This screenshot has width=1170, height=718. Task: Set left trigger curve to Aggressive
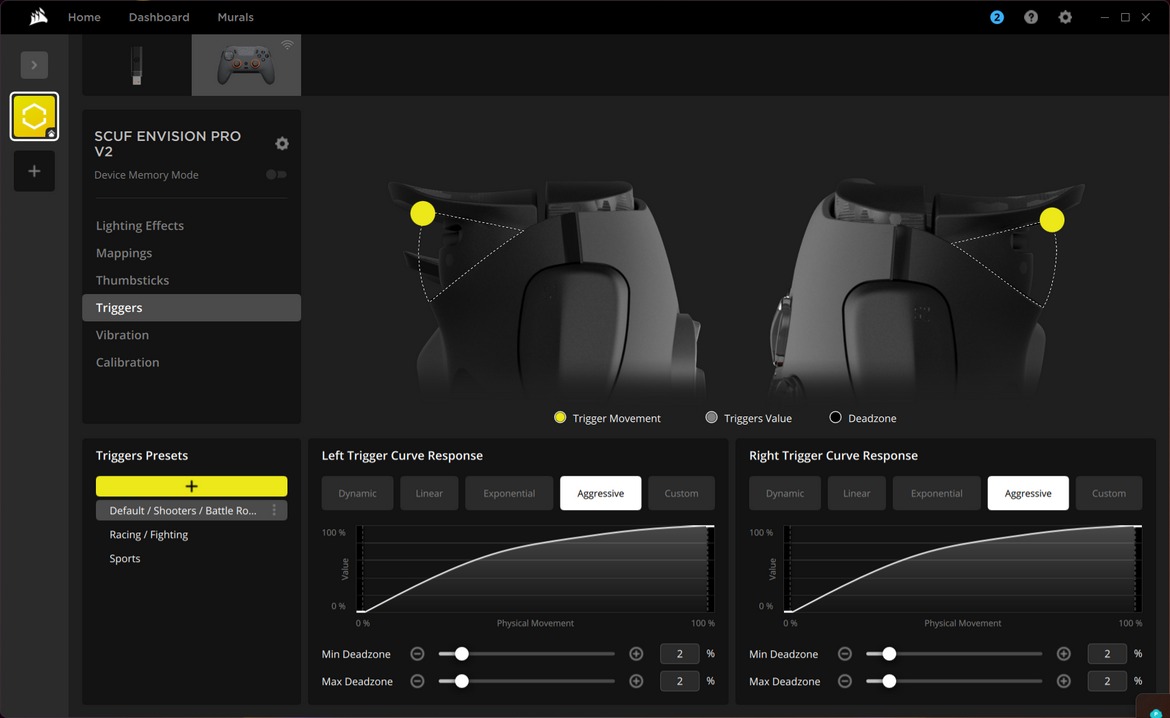601,493
